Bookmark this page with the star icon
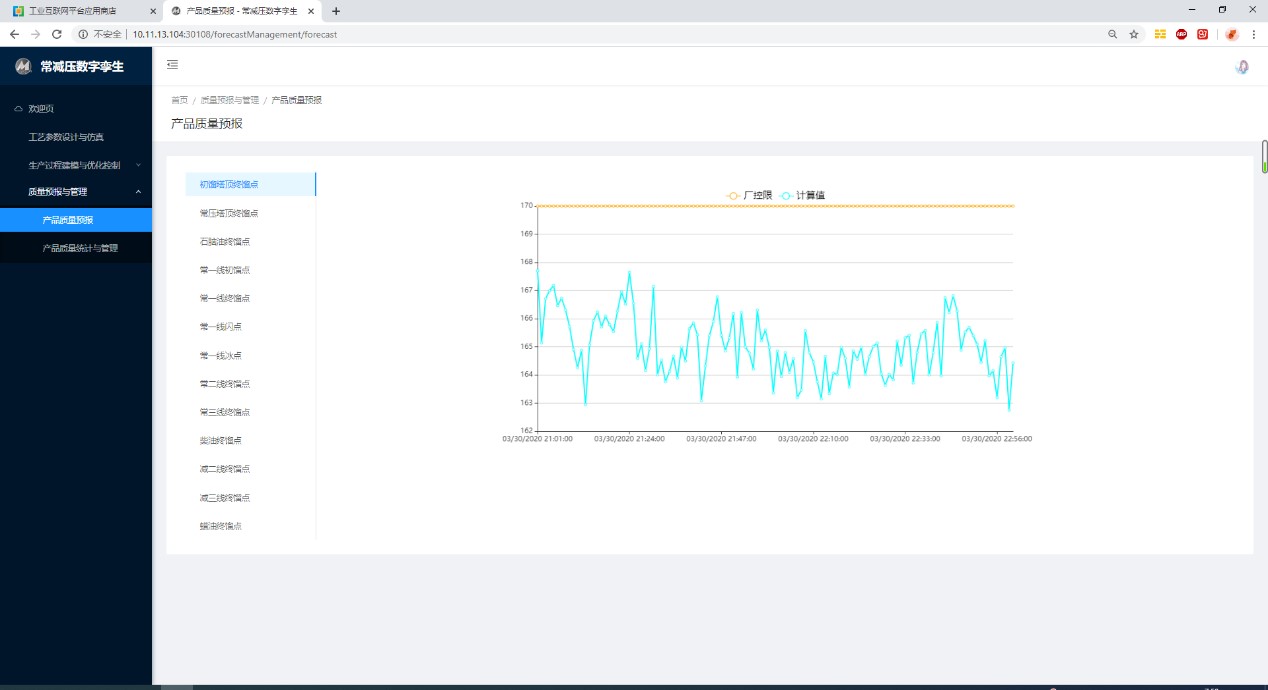 click(x=1134, y=34)
